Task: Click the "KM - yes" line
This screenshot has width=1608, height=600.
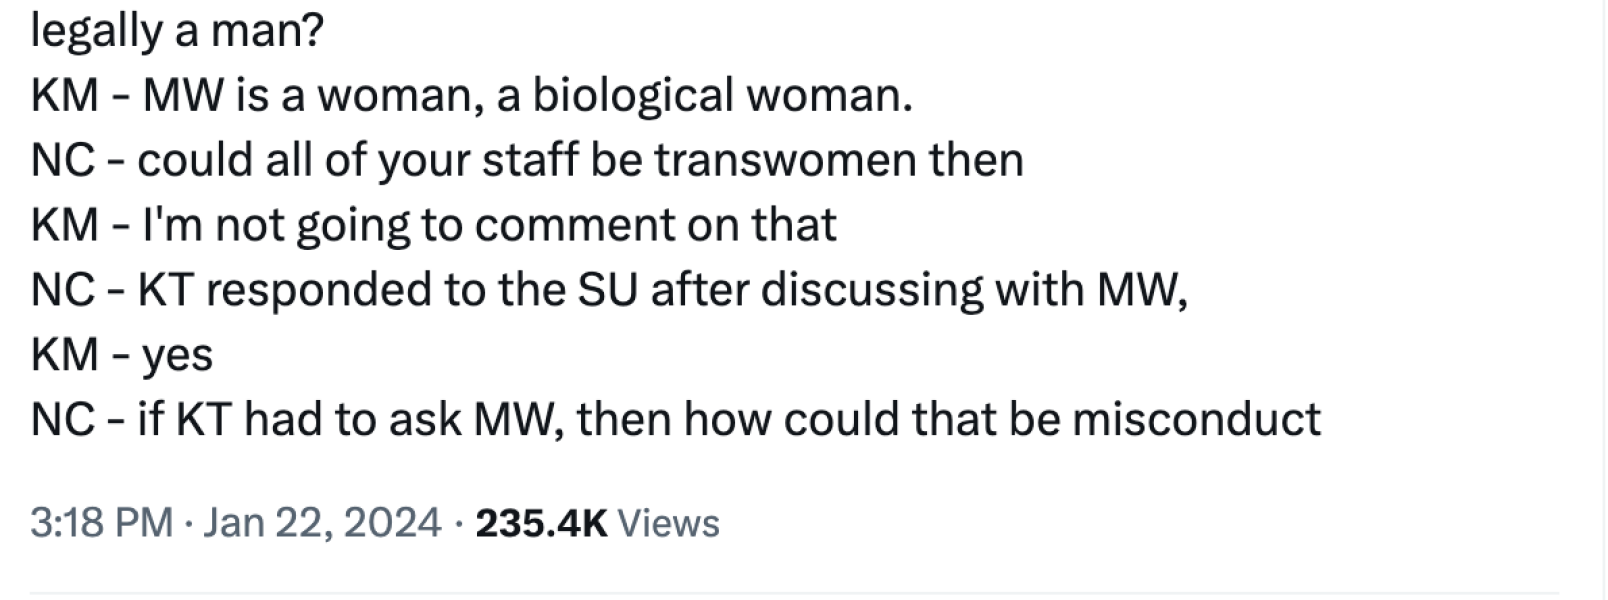Action: (122, 354)
